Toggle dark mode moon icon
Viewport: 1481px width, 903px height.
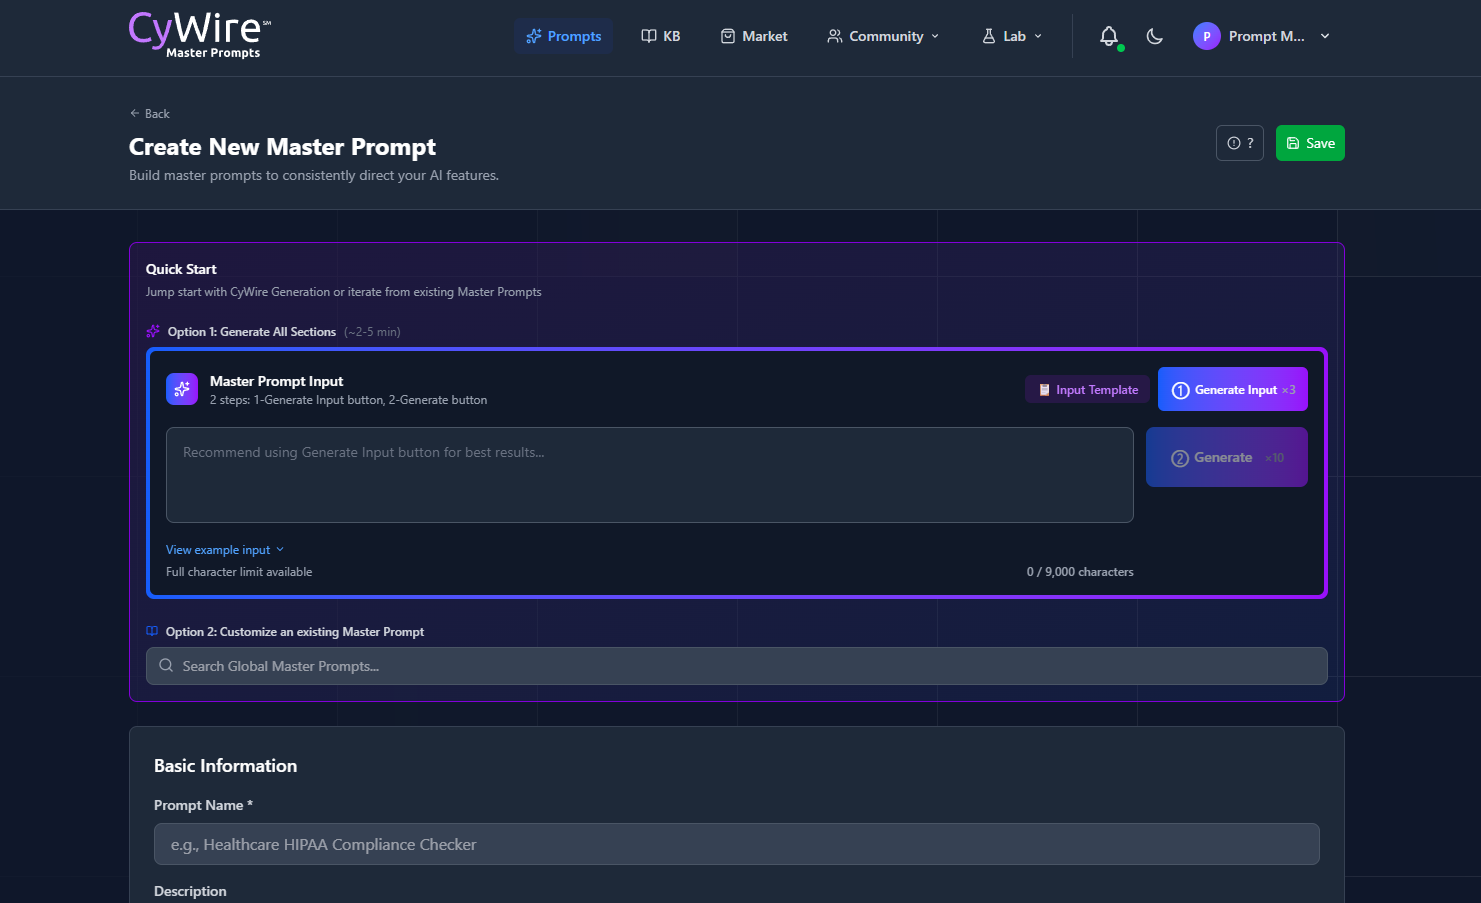(x=1155, y=36)
